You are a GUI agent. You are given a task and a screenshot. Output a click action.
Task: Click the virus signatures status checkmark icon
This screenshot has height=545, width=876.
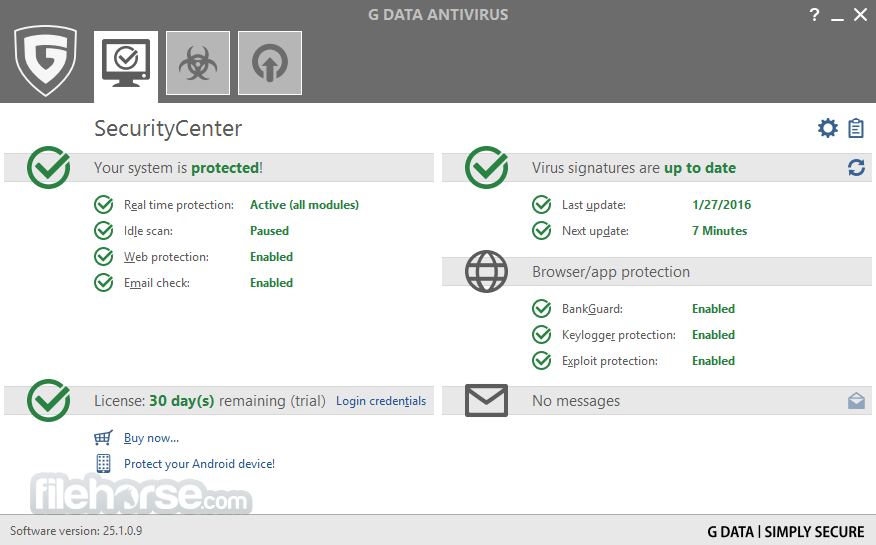point(487,168)
